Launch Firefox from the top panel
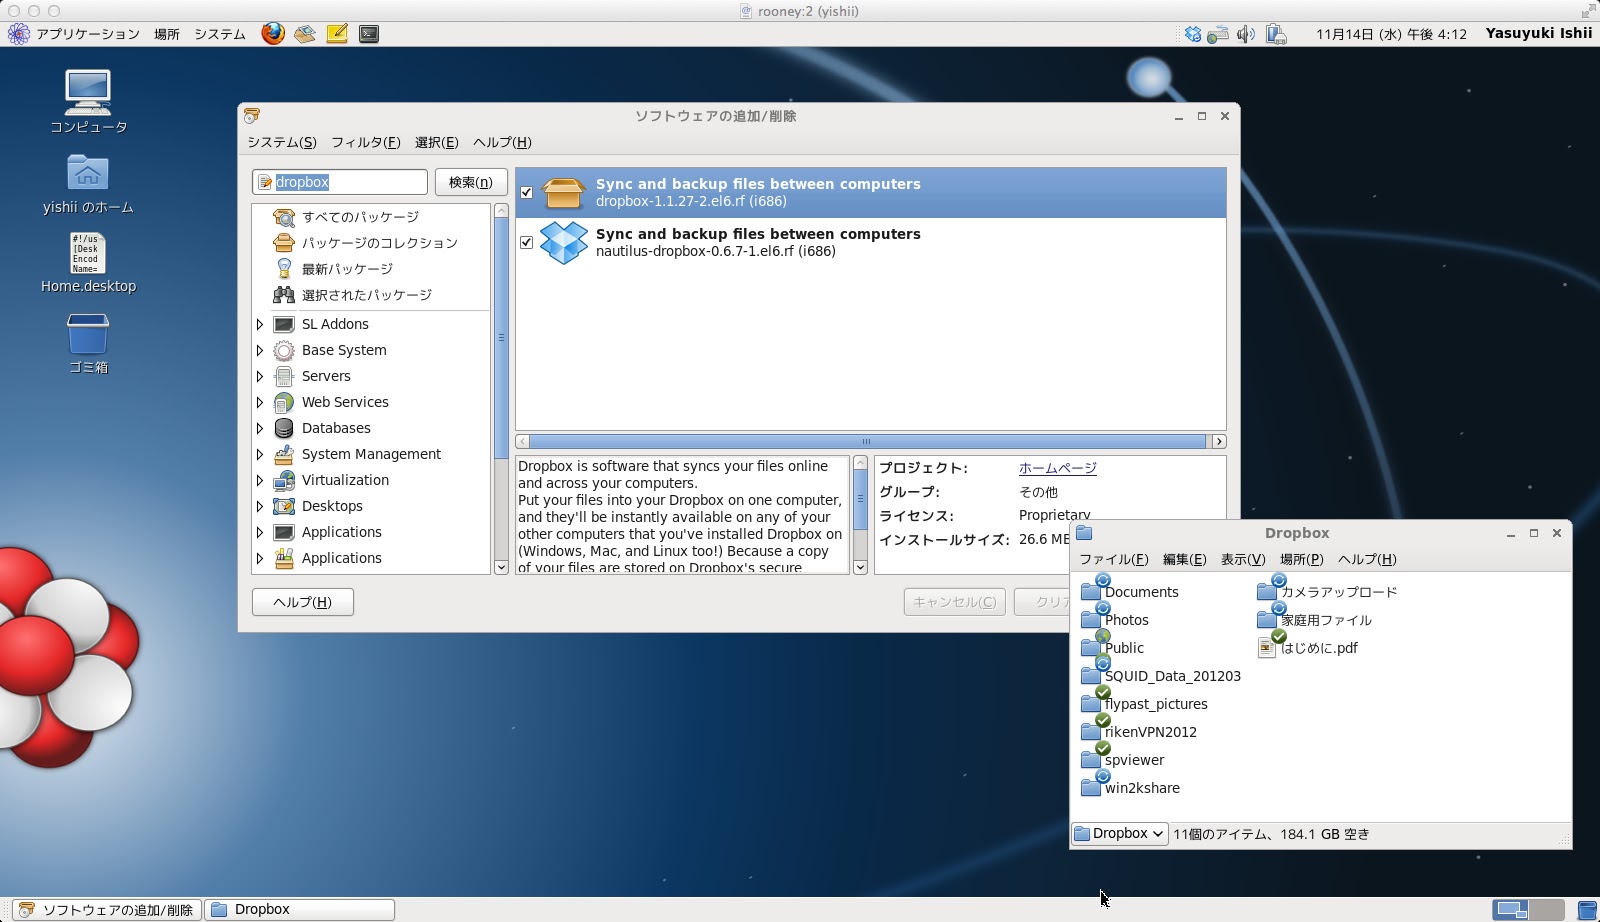 pos(273,33)
